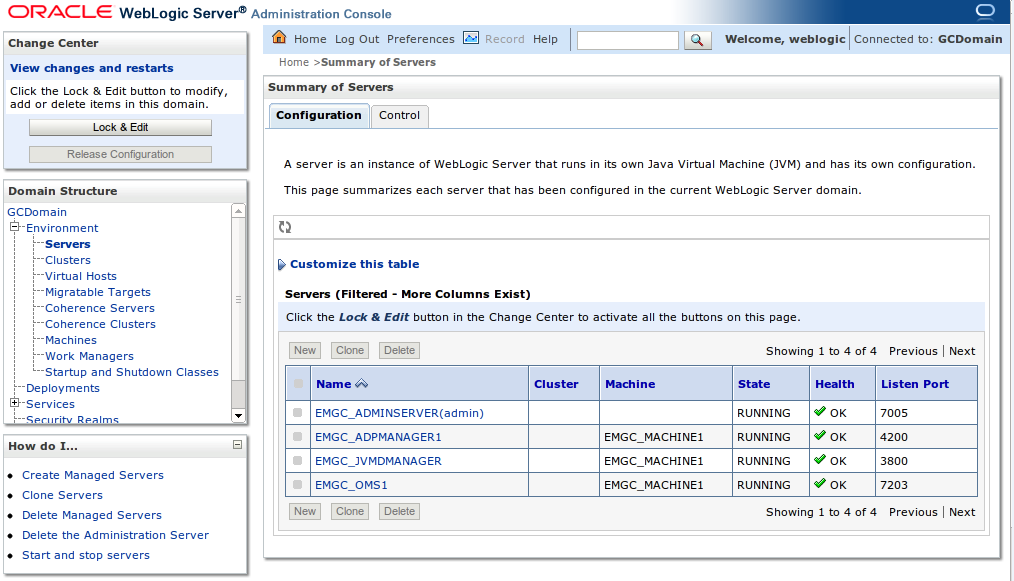Collapse the How do I panel

[237, 444]
